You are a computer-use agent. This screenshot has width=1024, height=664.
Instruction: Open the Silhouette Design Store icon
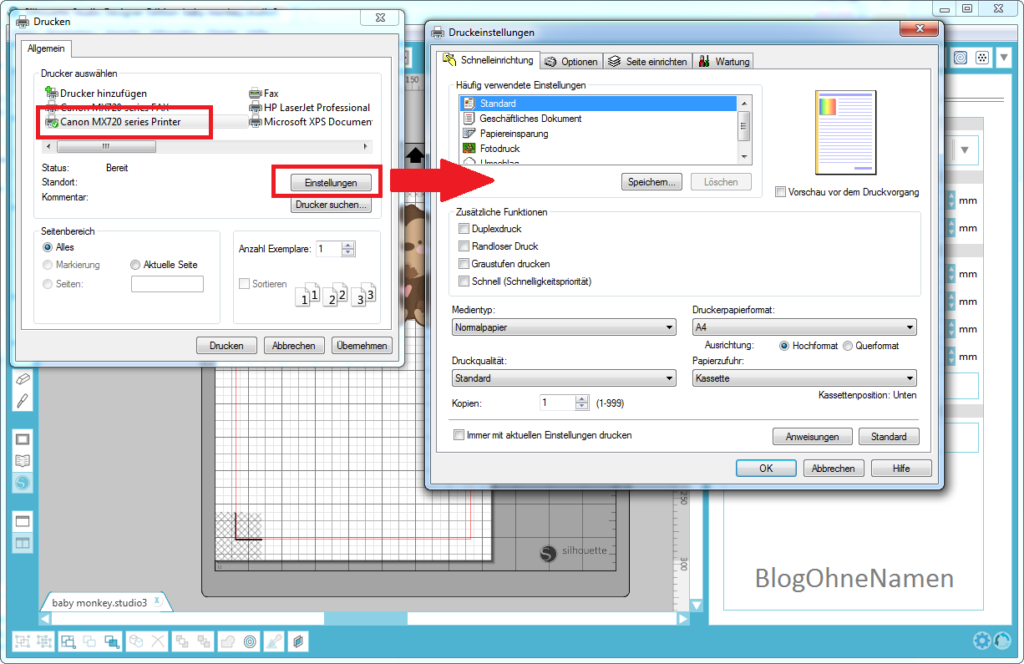click(22, 482)
